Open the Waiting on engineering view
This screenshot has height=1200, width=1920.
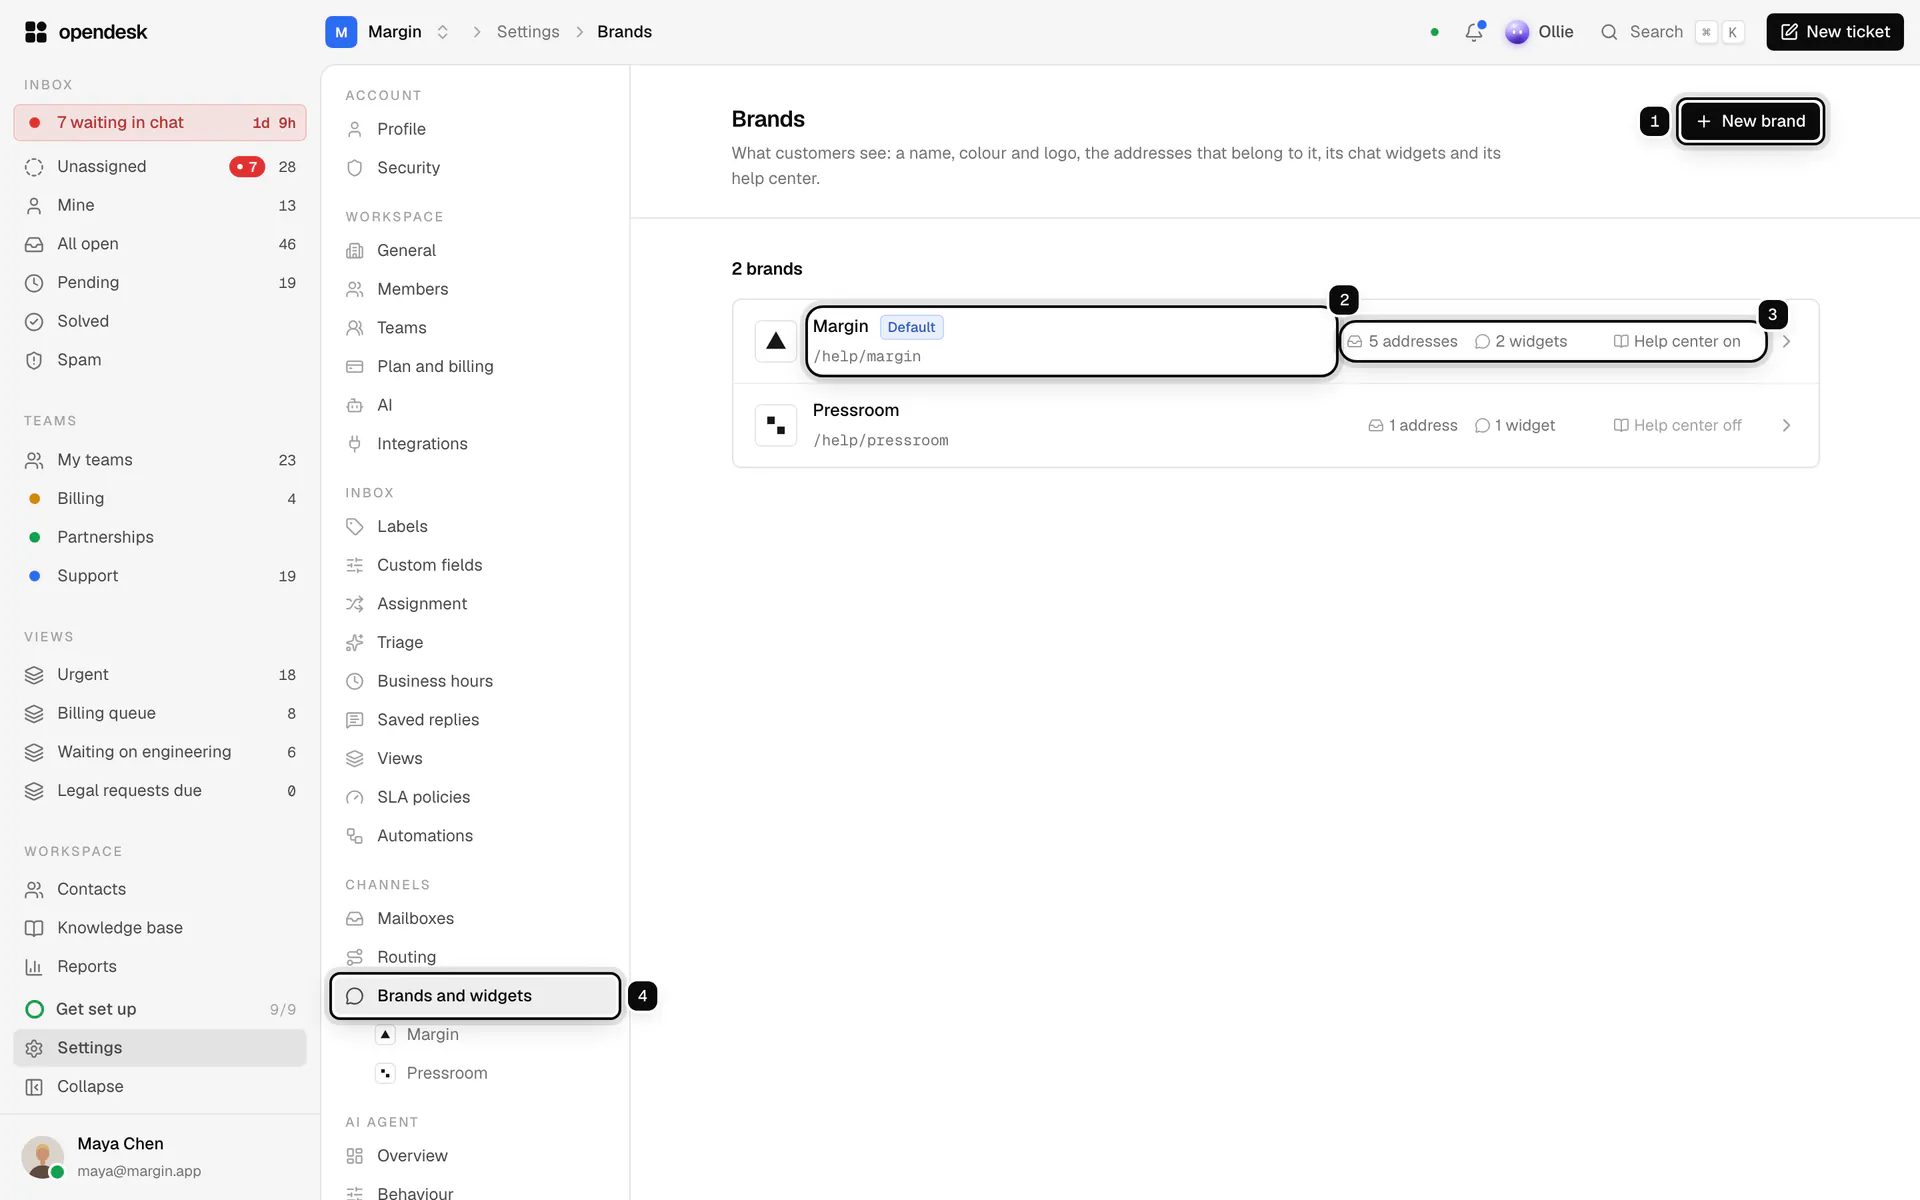pos(160,752)
